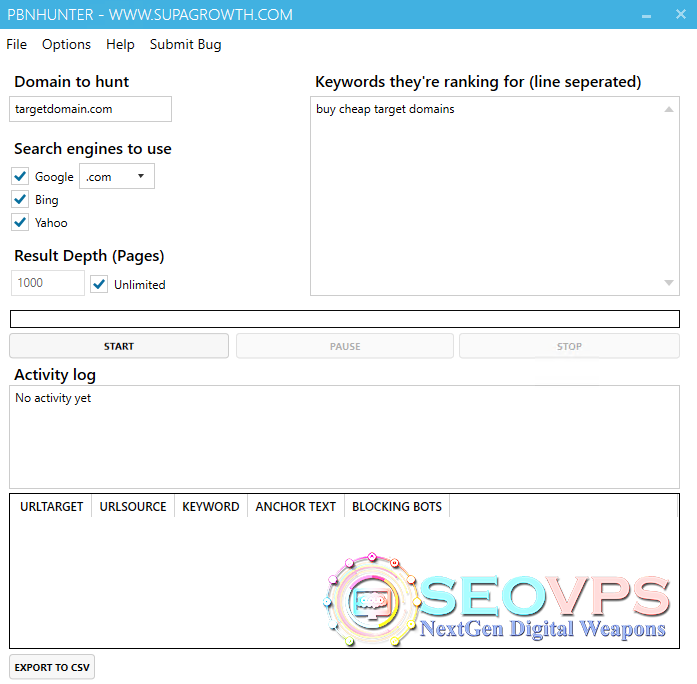Click the START button
The height and width of the screenshot is (684, 697).
[x=119, y=346]
